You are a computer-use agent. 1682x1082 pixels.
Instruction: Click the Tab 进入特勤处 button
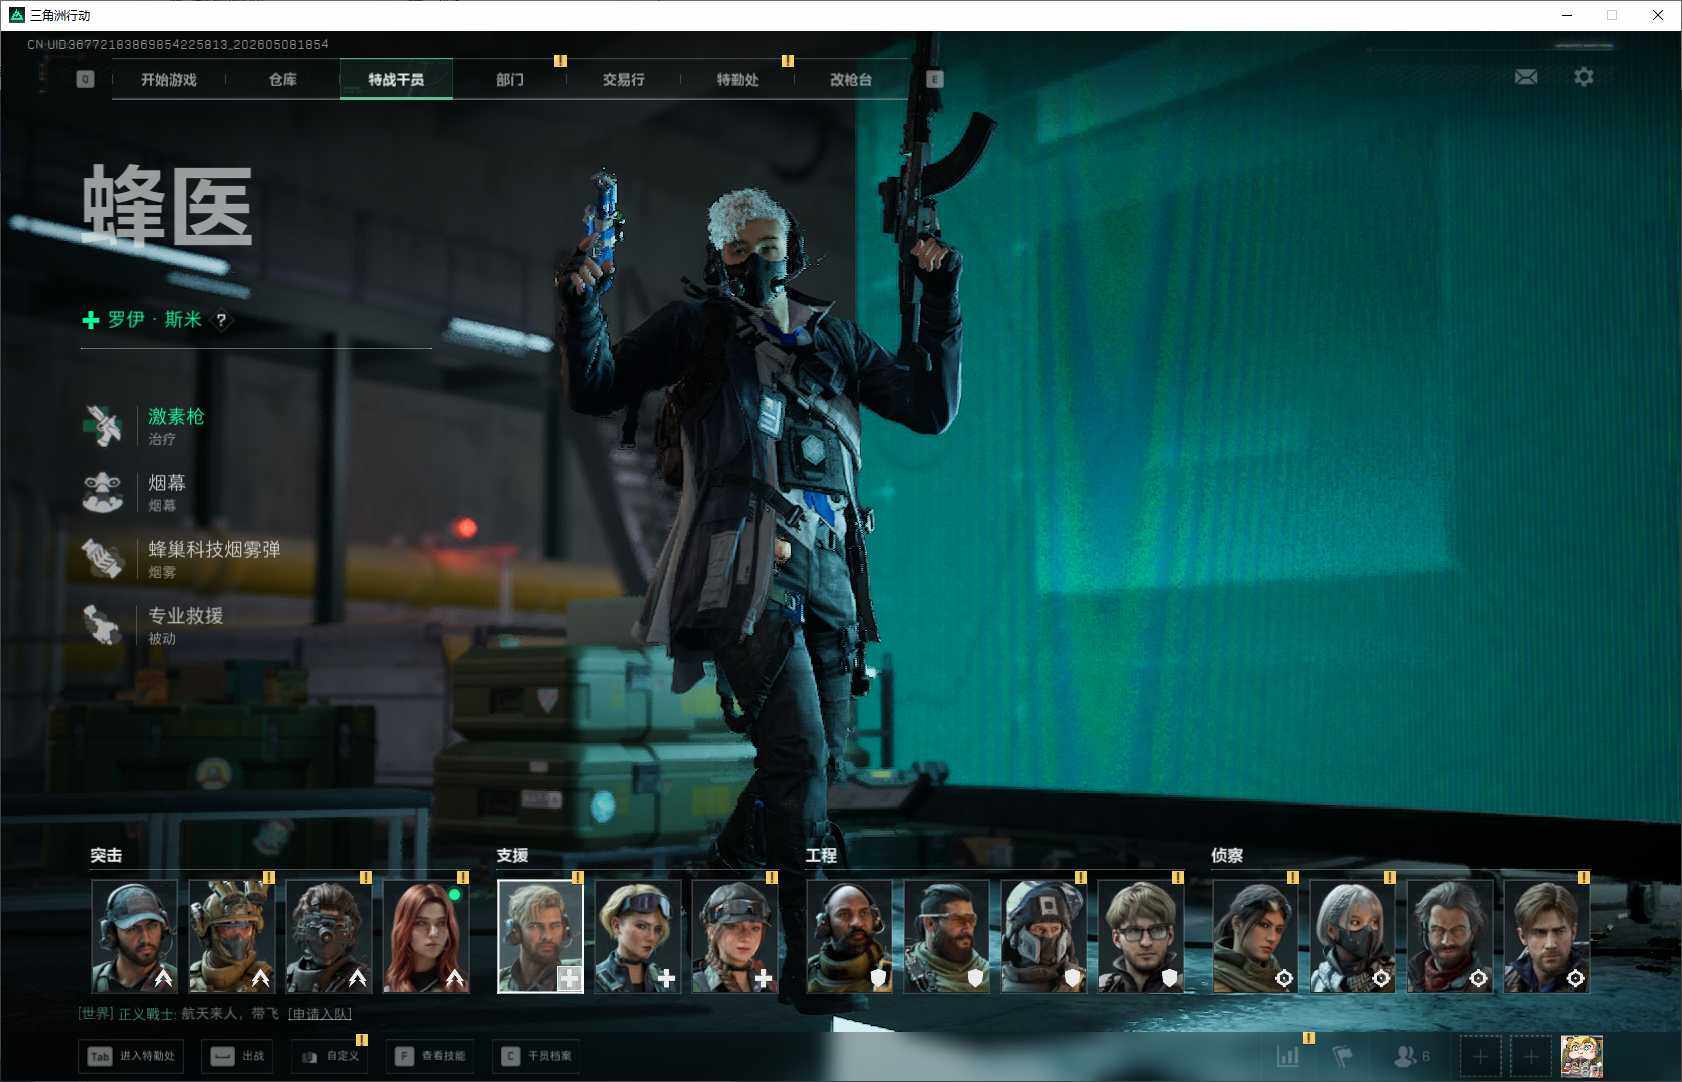click(132, 1056)
